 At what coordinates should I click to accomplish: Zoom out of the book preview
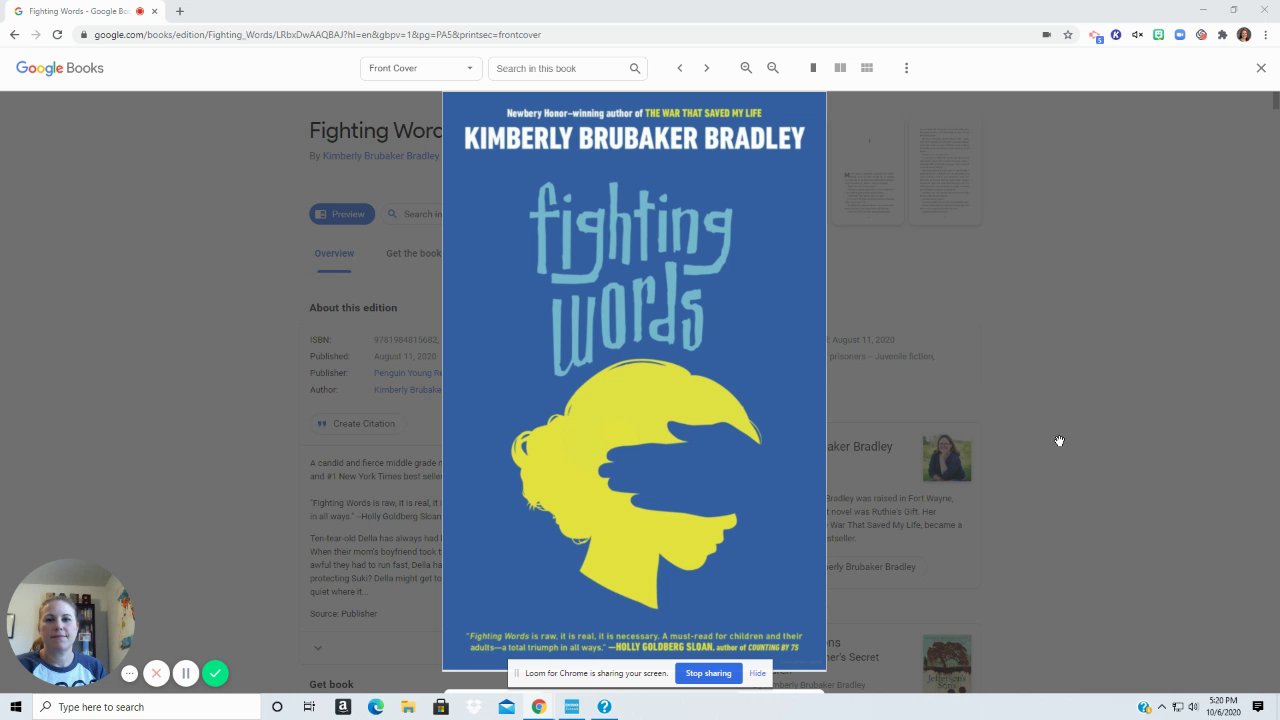[x=773, y=68]
